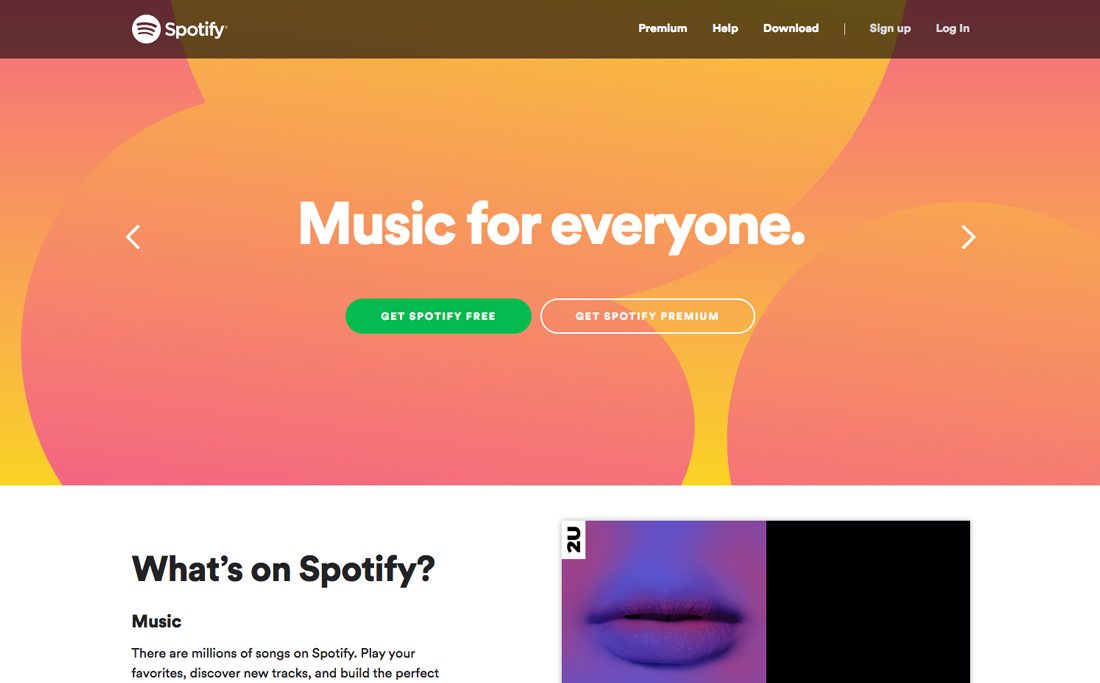The height and width of the screenshot is (683, 1100).
Task: Click the black panel beside album art
Action: (x=868, y=602)
